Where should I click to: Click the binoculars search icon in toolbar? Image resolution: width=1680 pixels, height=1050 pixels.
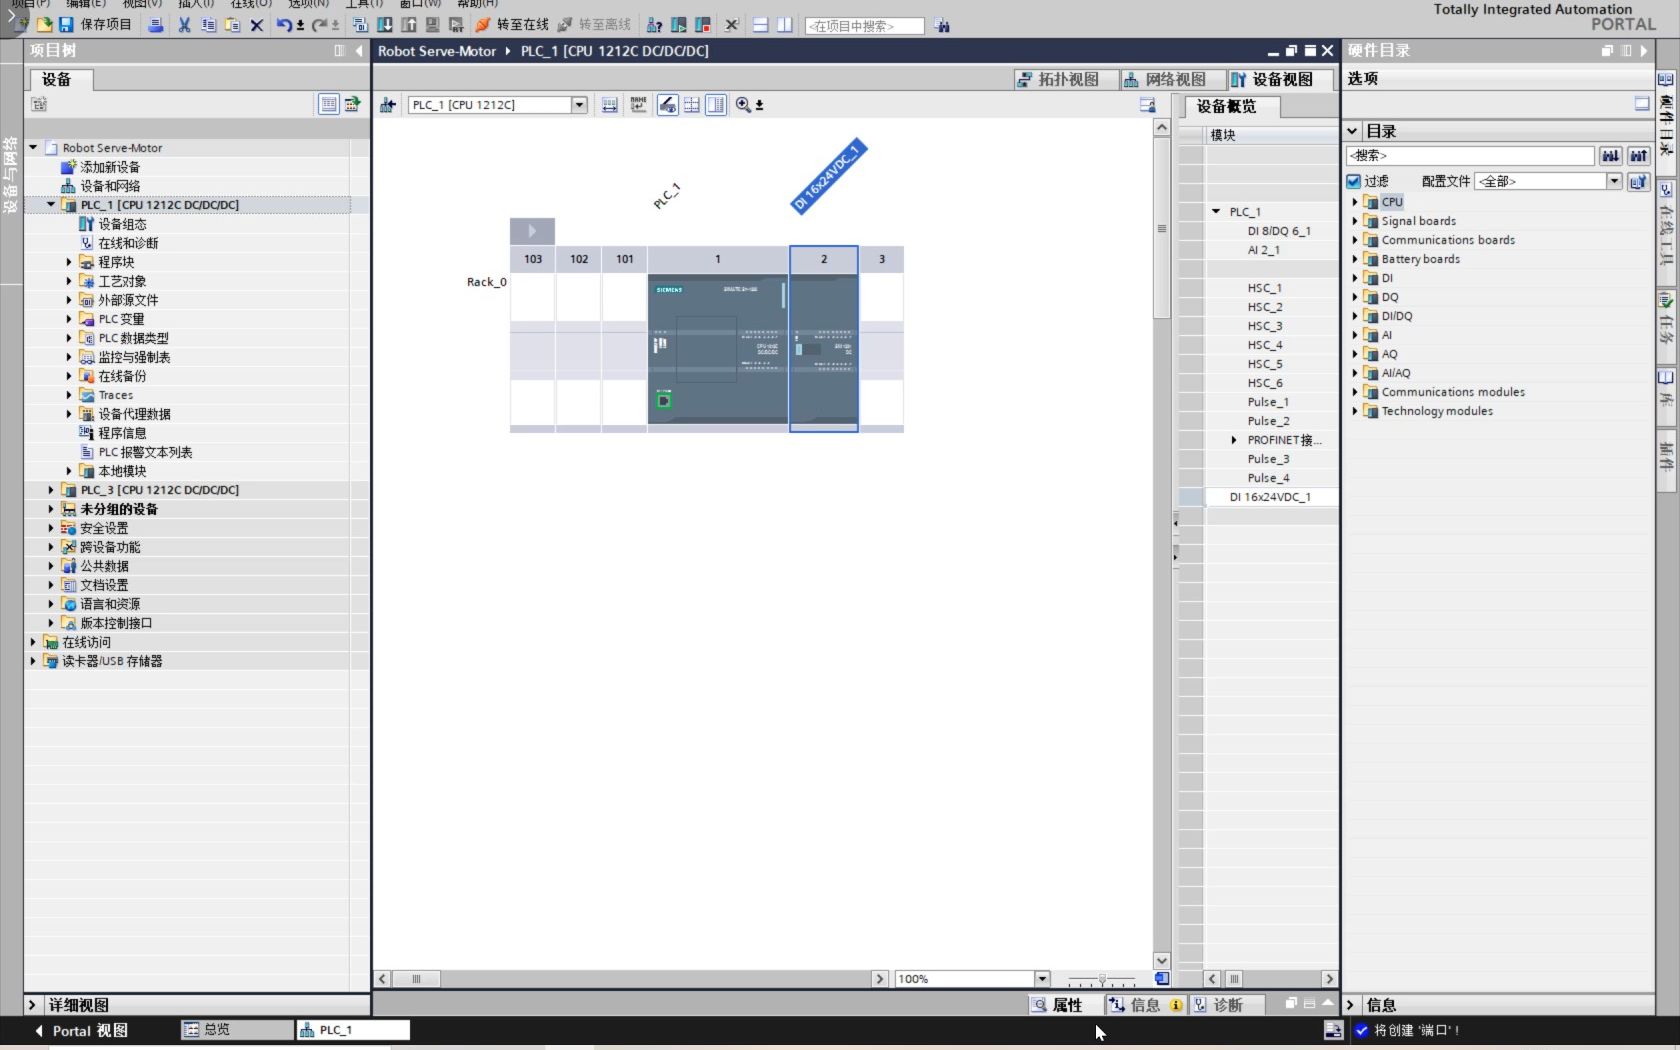[x=942, y=26]
